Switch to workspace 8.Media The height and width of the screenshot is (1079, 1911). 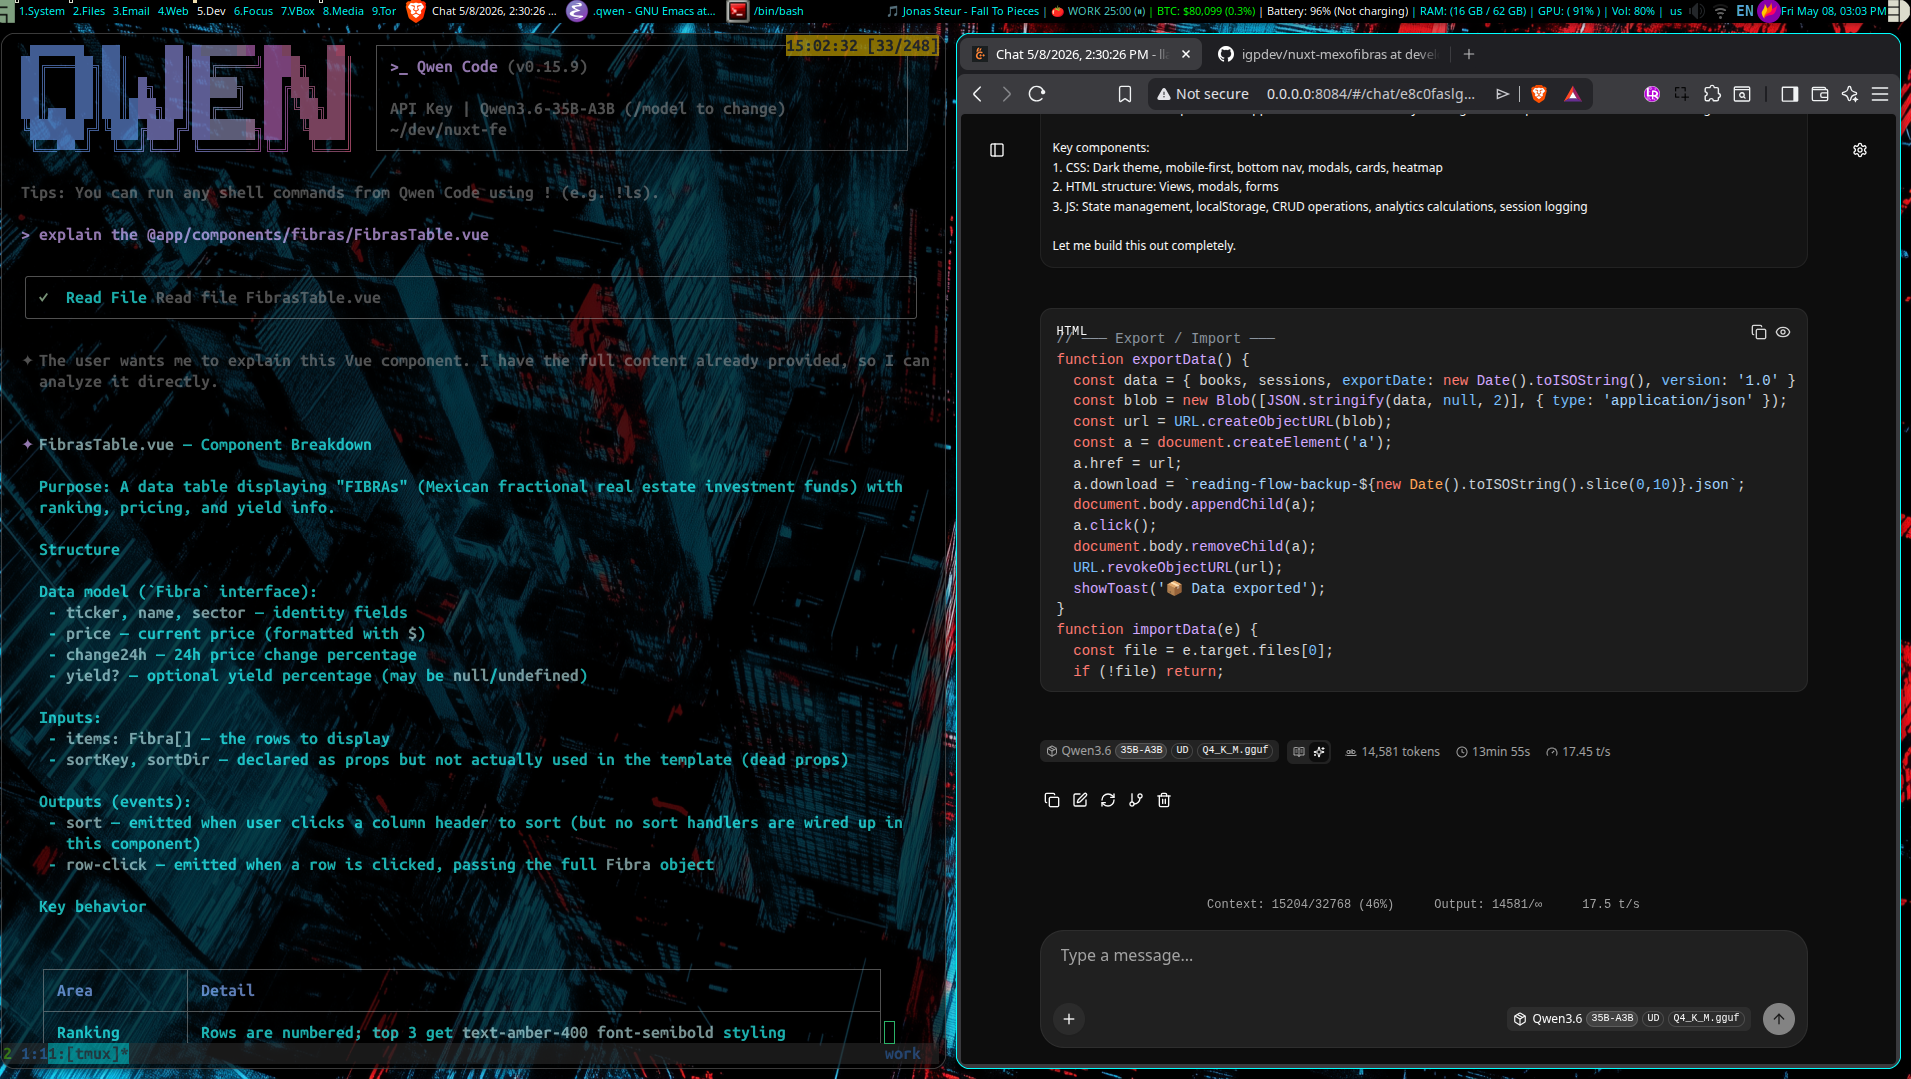[x=343, y=11]
